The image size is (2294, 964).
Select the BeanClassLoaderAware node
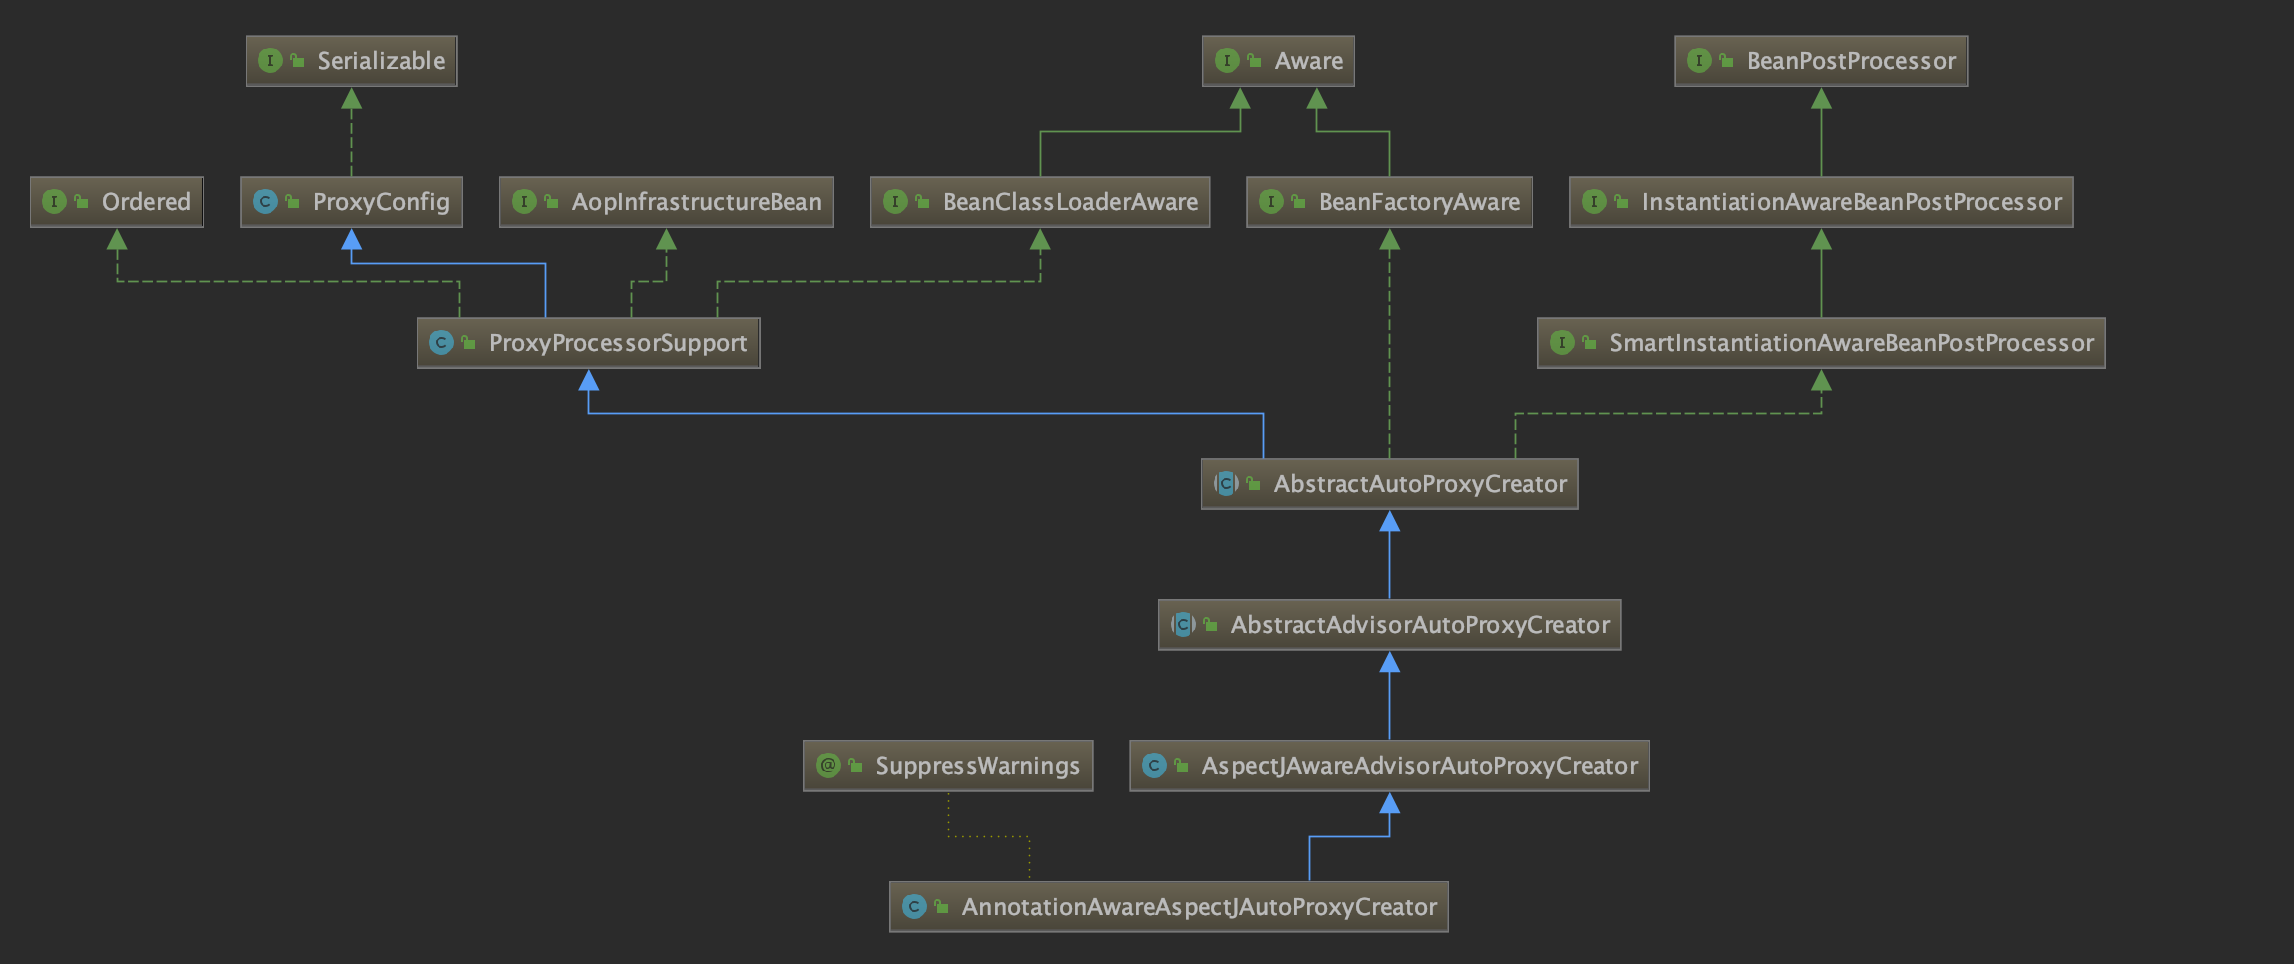coord(1040,202)
